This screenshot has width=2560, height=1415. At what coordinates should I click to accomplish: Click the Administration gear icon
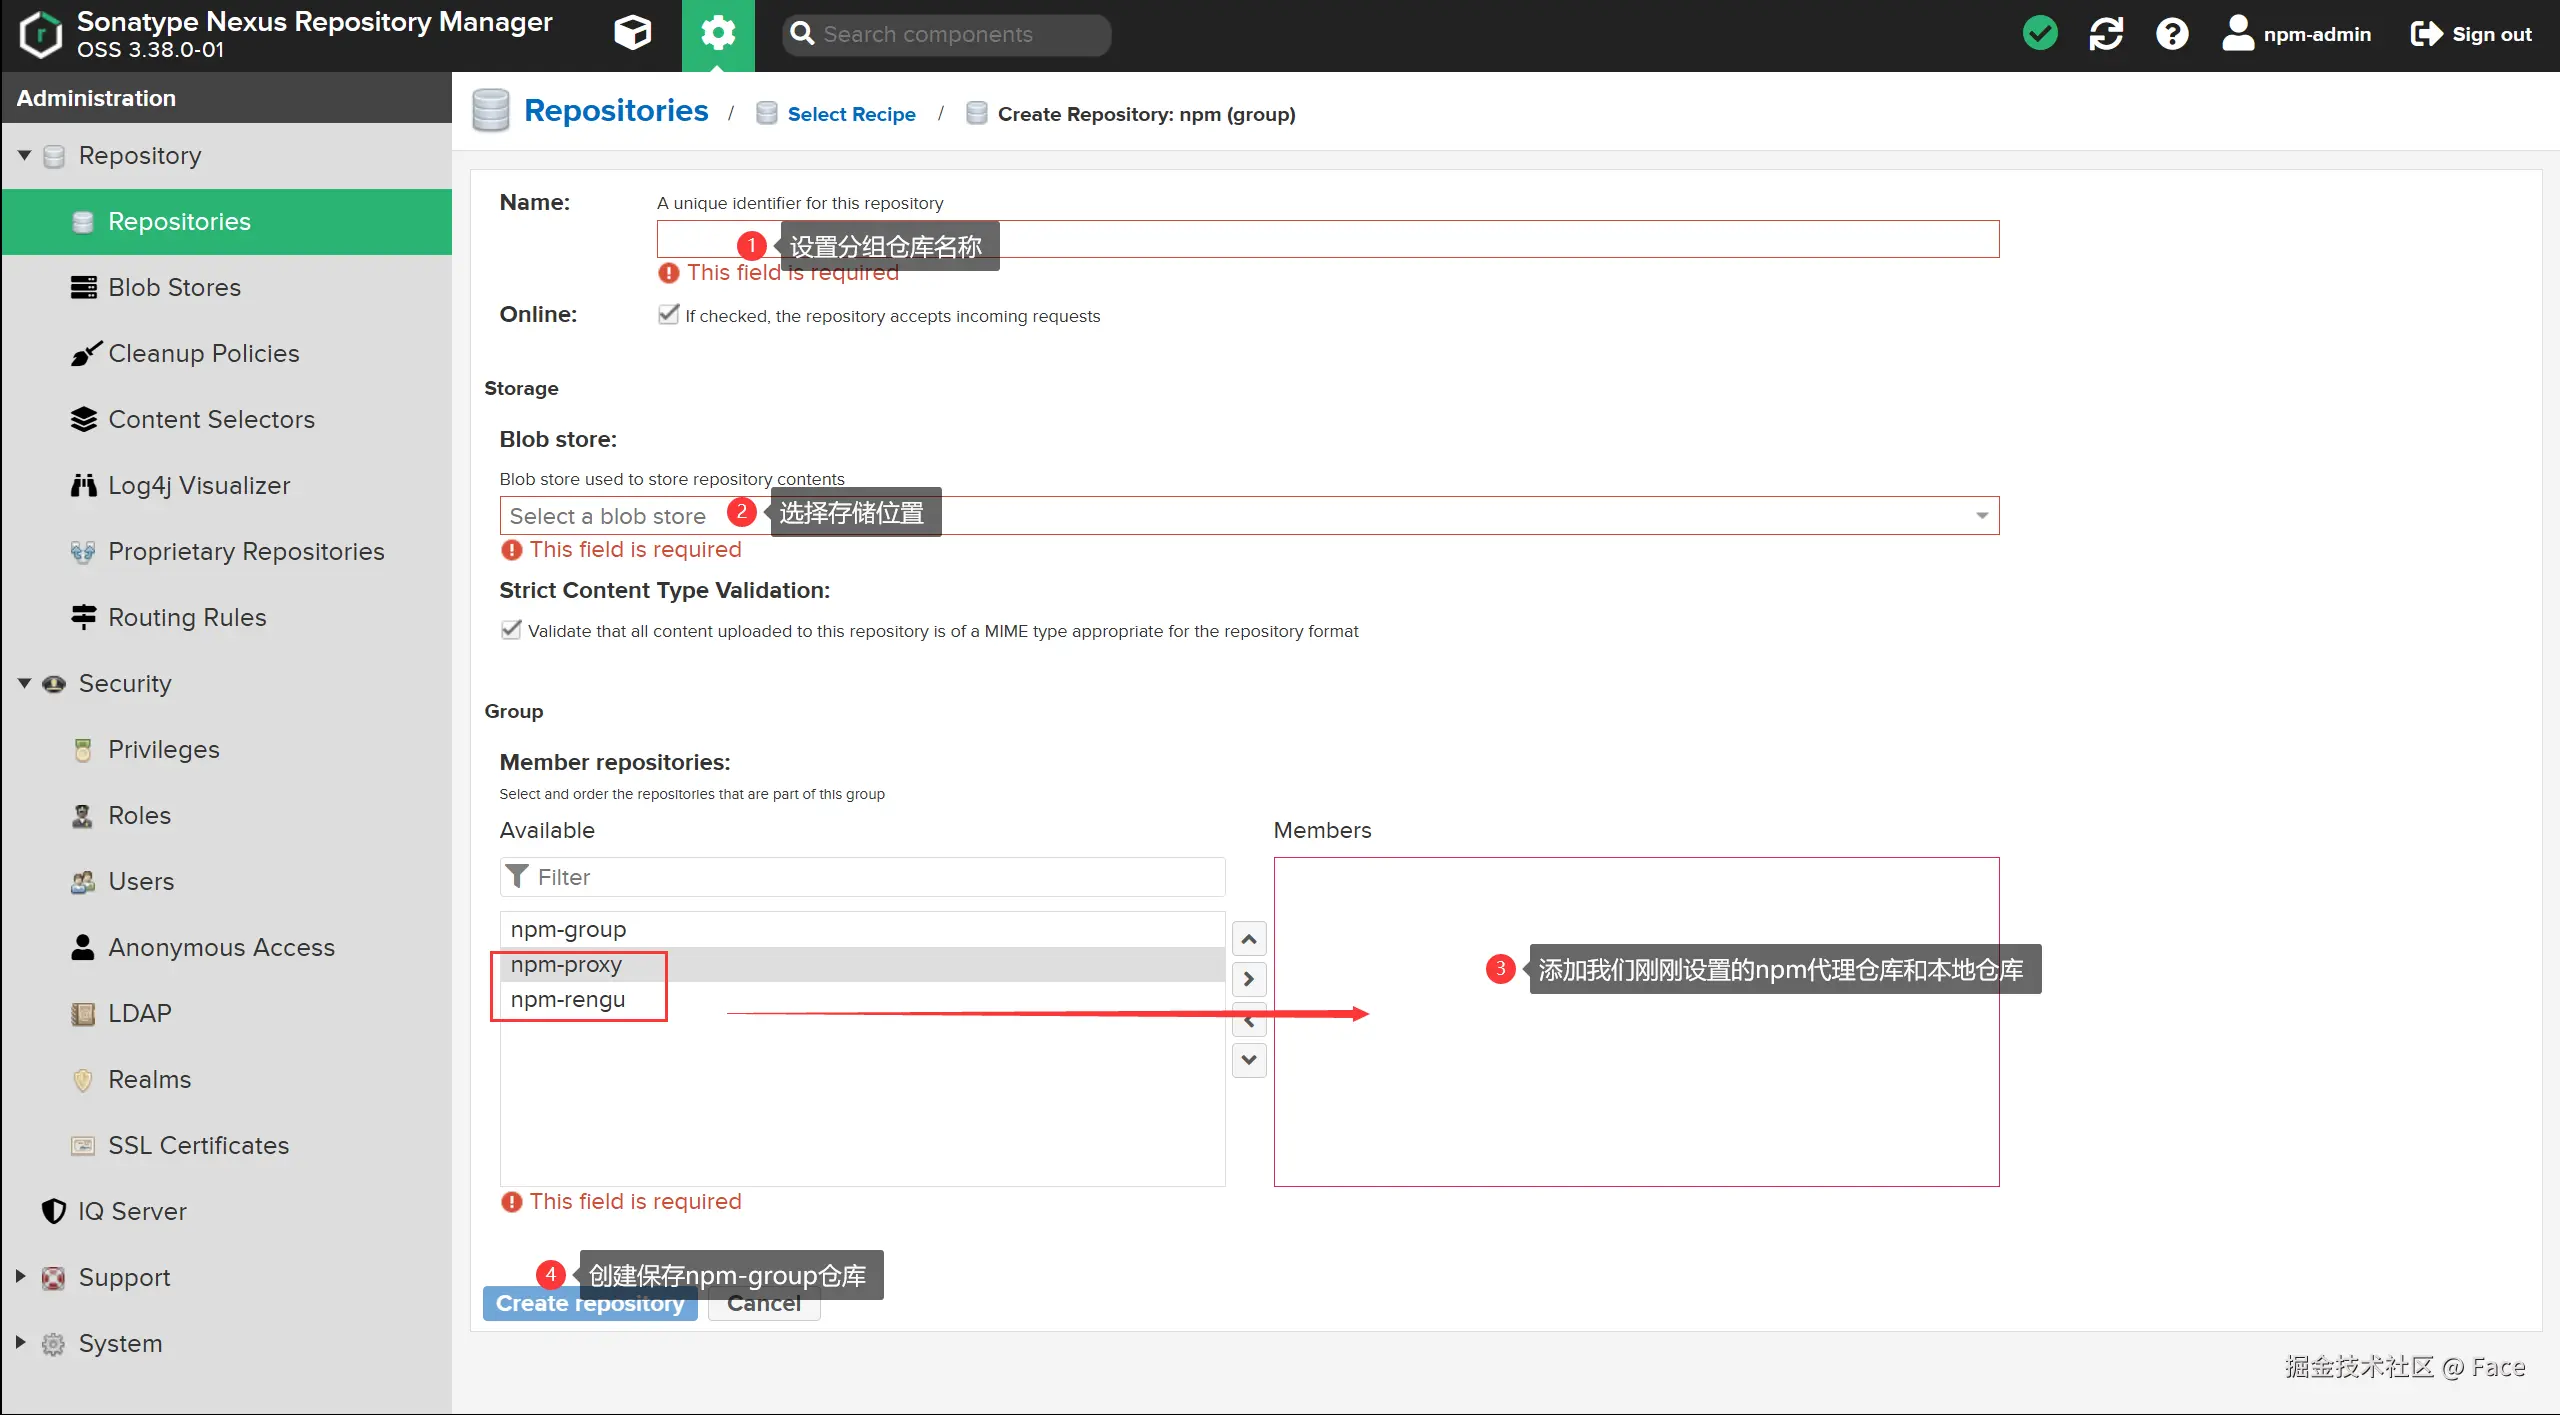(718, 34)
